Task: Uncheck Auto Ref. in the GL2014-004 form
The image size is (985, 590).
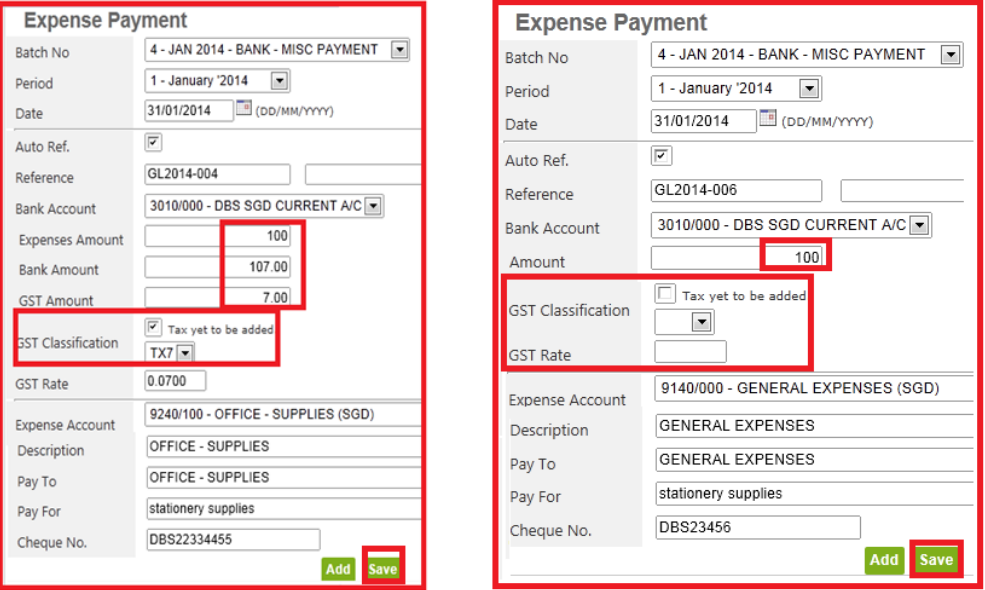Action: click(x=154, y=144)
